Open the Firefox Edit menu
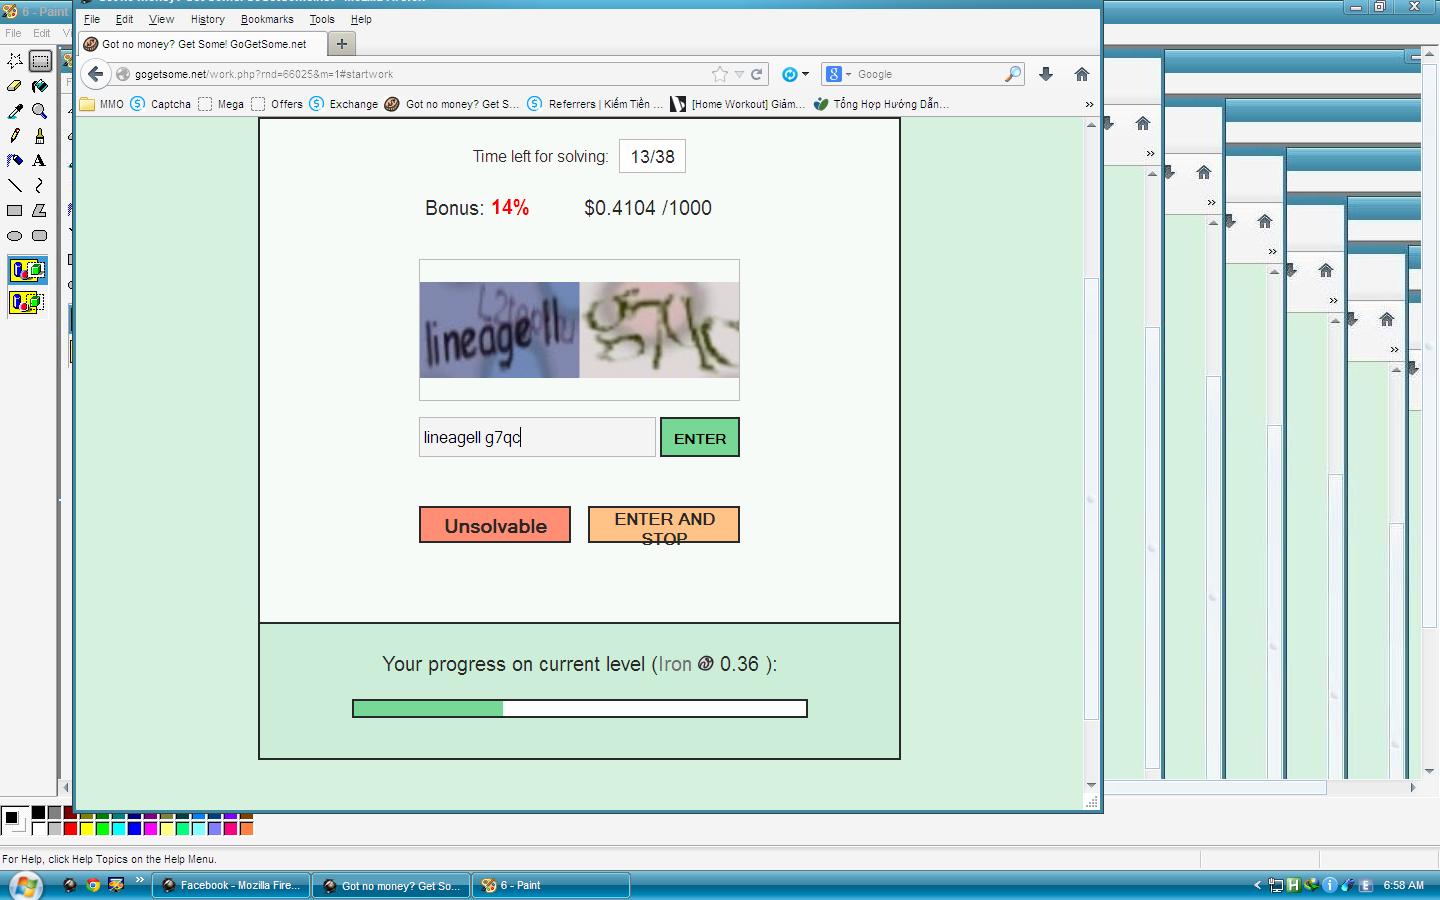Viewport: 1440px width, 900px height. coord(124,19)
